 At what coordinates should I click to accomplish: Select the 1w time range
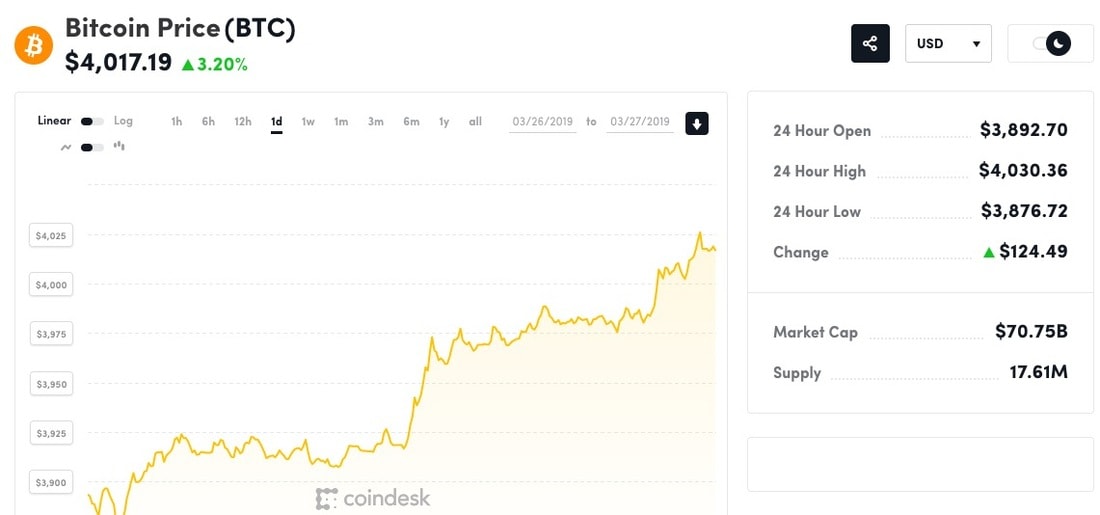[308, 121]
